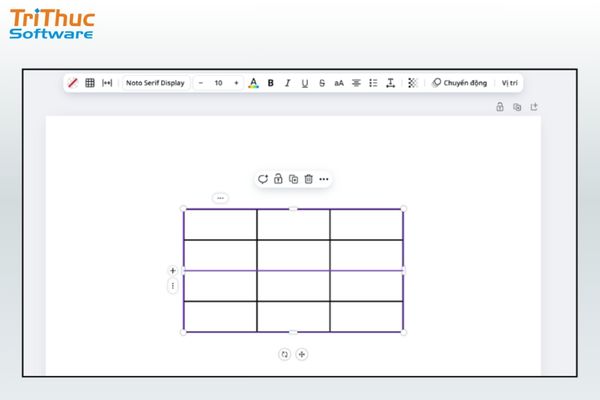600x400 pixels.
Task: Click the font size value 10
Action: click(218, 83)
